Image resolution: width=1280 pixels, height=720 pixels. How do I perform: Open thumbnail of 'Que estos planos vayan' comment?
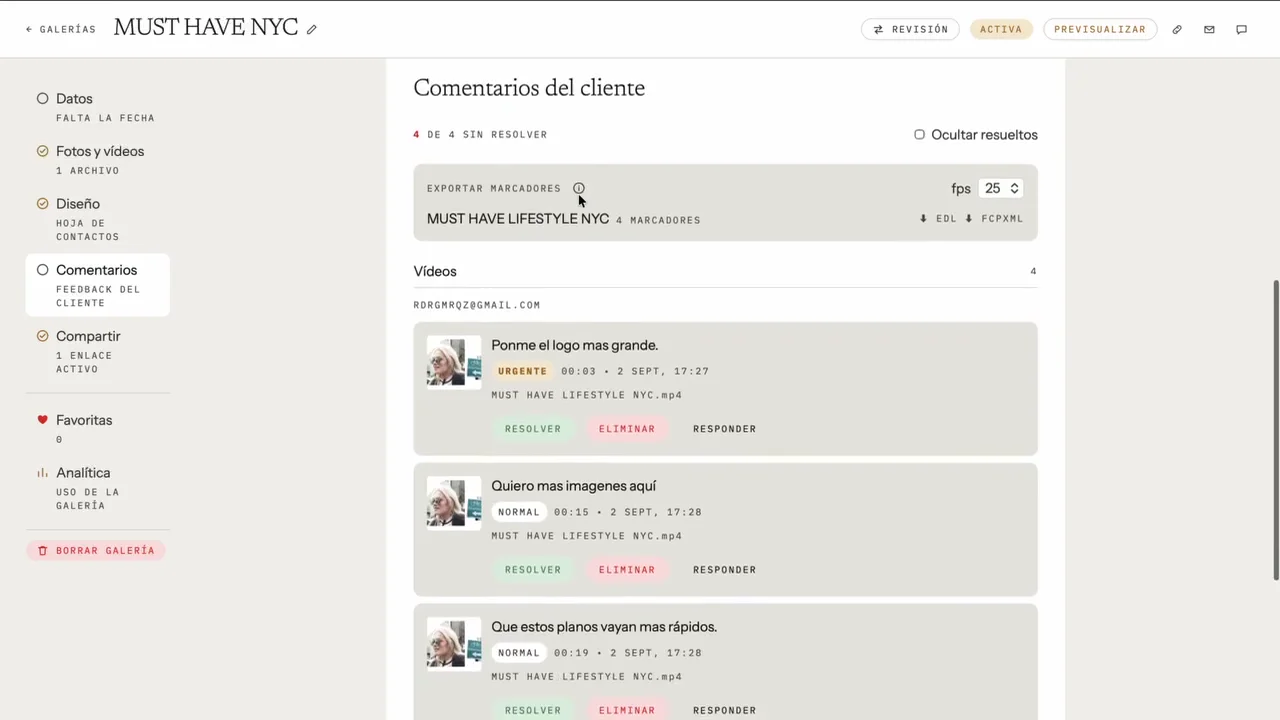coord(454,644)
